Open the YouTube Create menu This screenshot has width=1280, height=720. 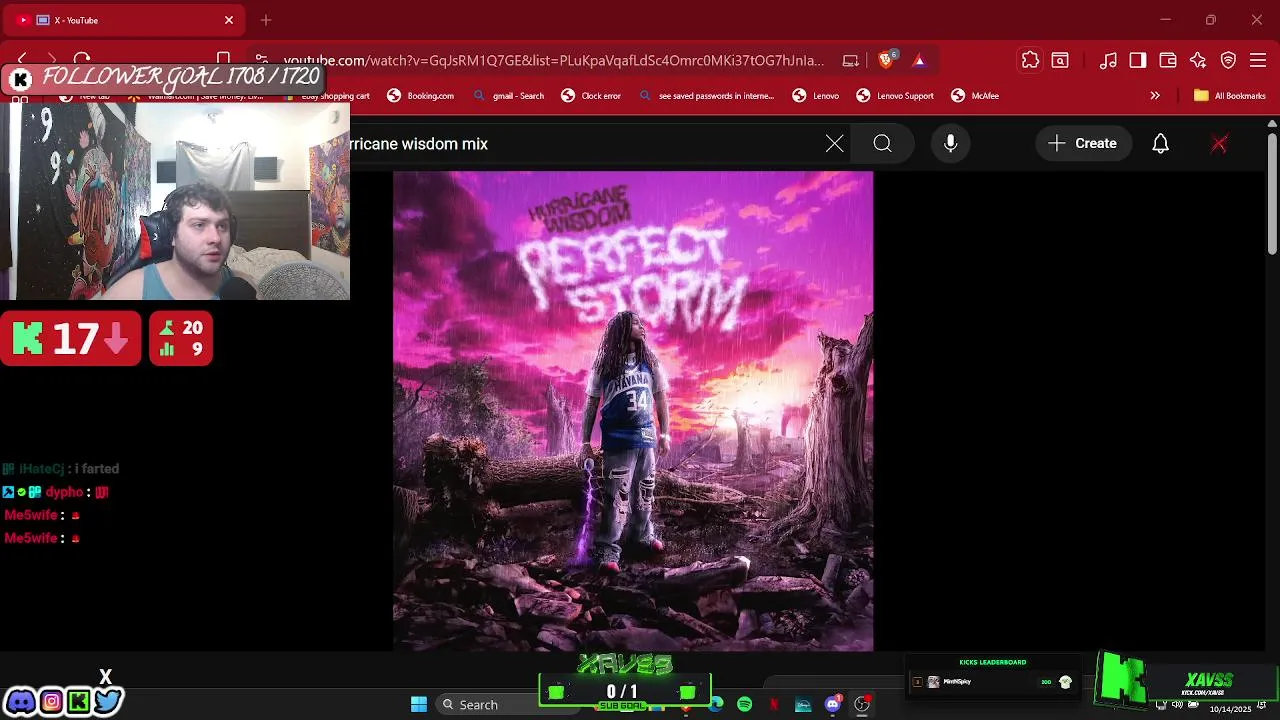point(1083,144)
